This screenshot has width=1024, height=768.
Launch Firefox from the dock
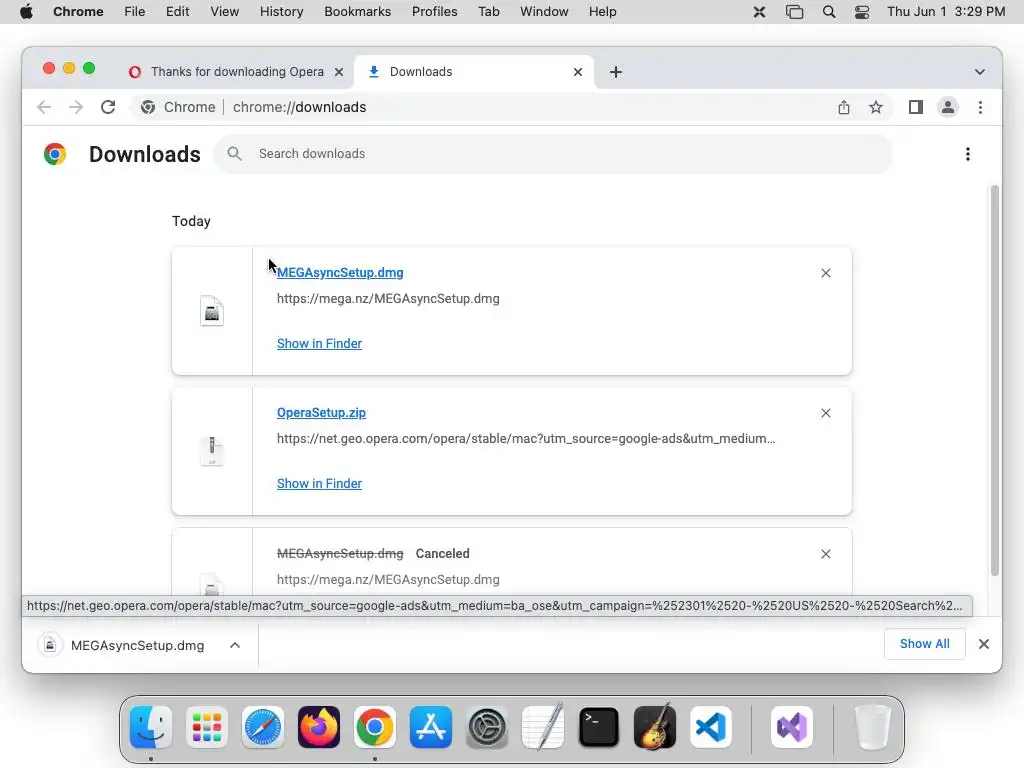319,727
